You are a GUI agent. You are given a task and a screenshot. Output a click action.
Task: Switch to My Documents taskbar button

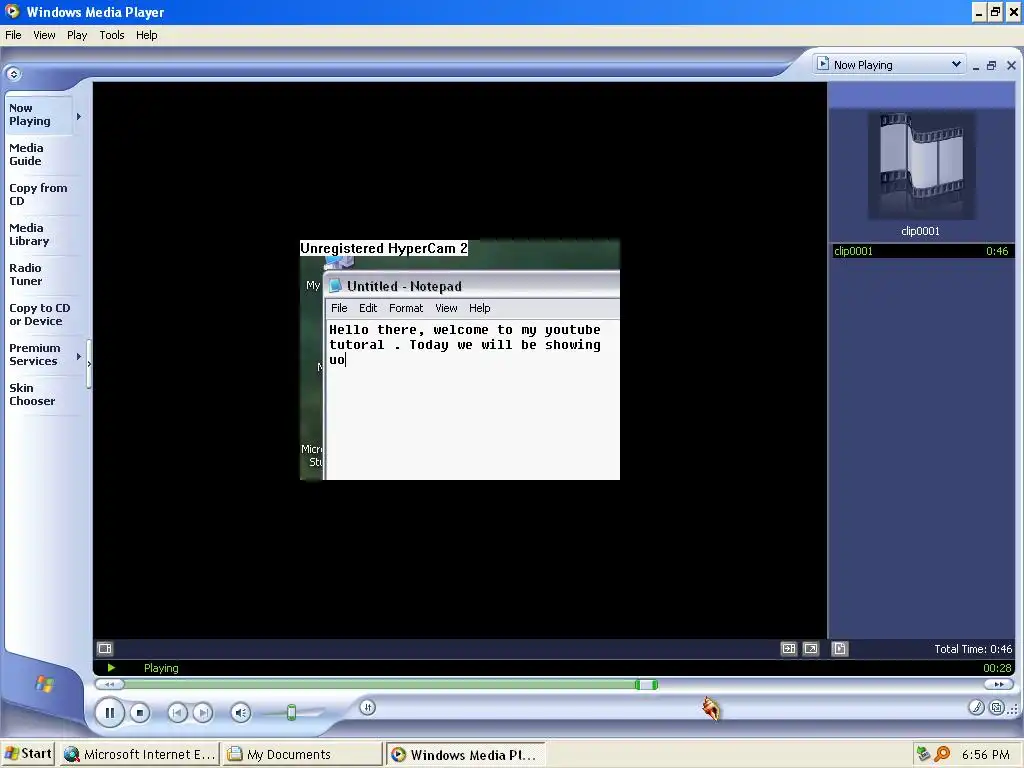[x=301, y=754]
